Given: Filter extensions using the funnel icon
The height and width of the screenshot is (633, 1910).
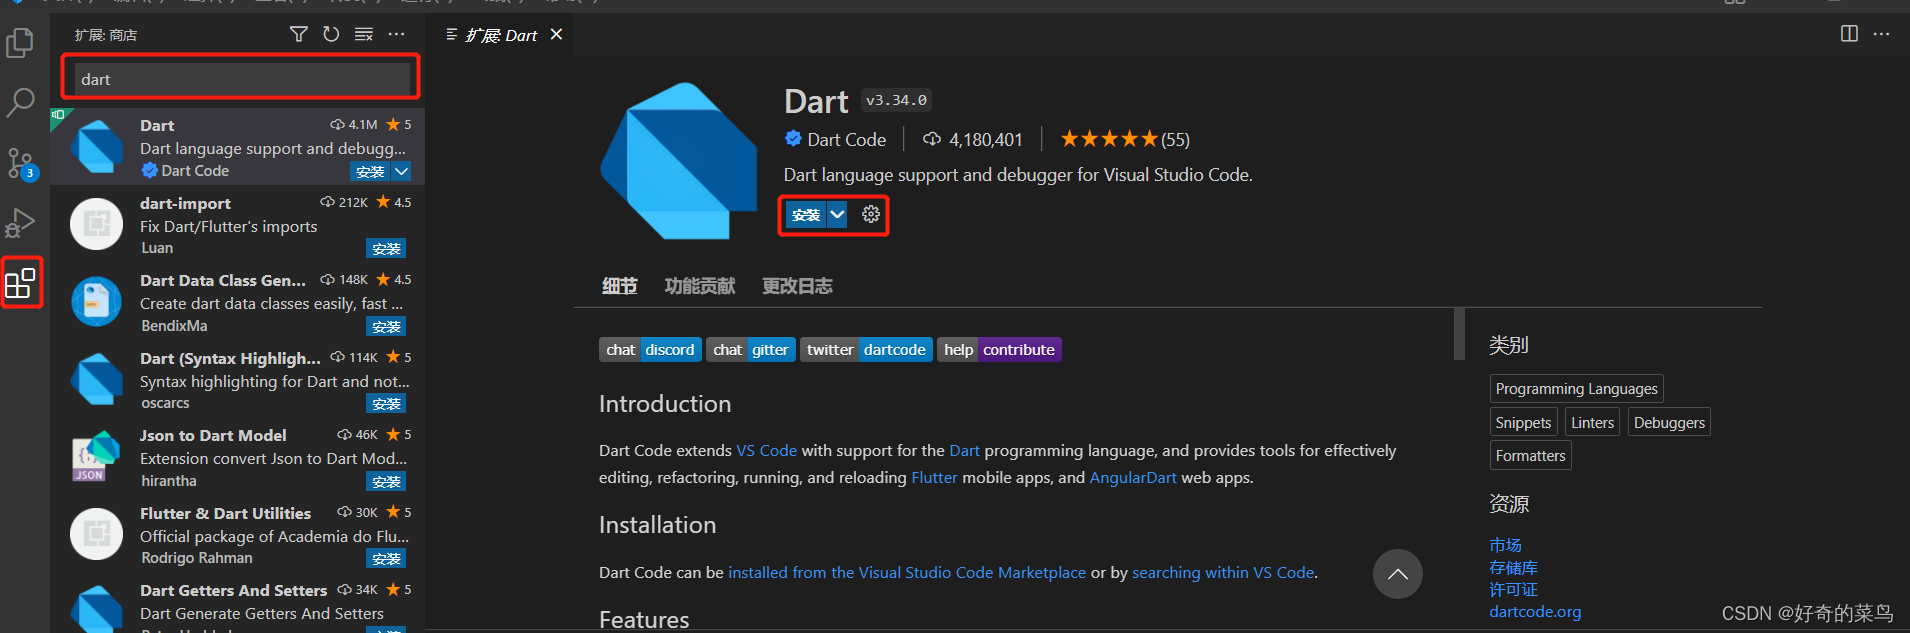Looking at the screenshot, I should click(298, 34).
